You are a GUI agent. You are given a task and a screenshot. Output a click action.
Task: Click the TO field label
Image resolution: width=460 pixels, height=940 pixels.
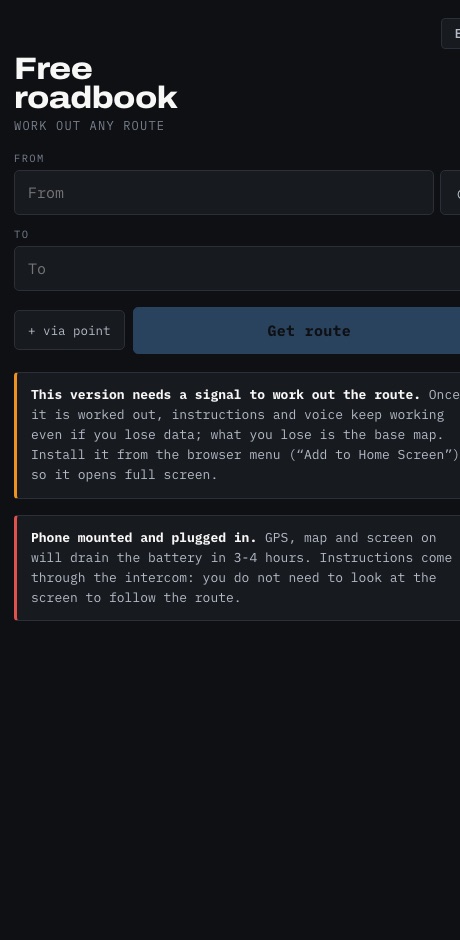tap(22, 234)
